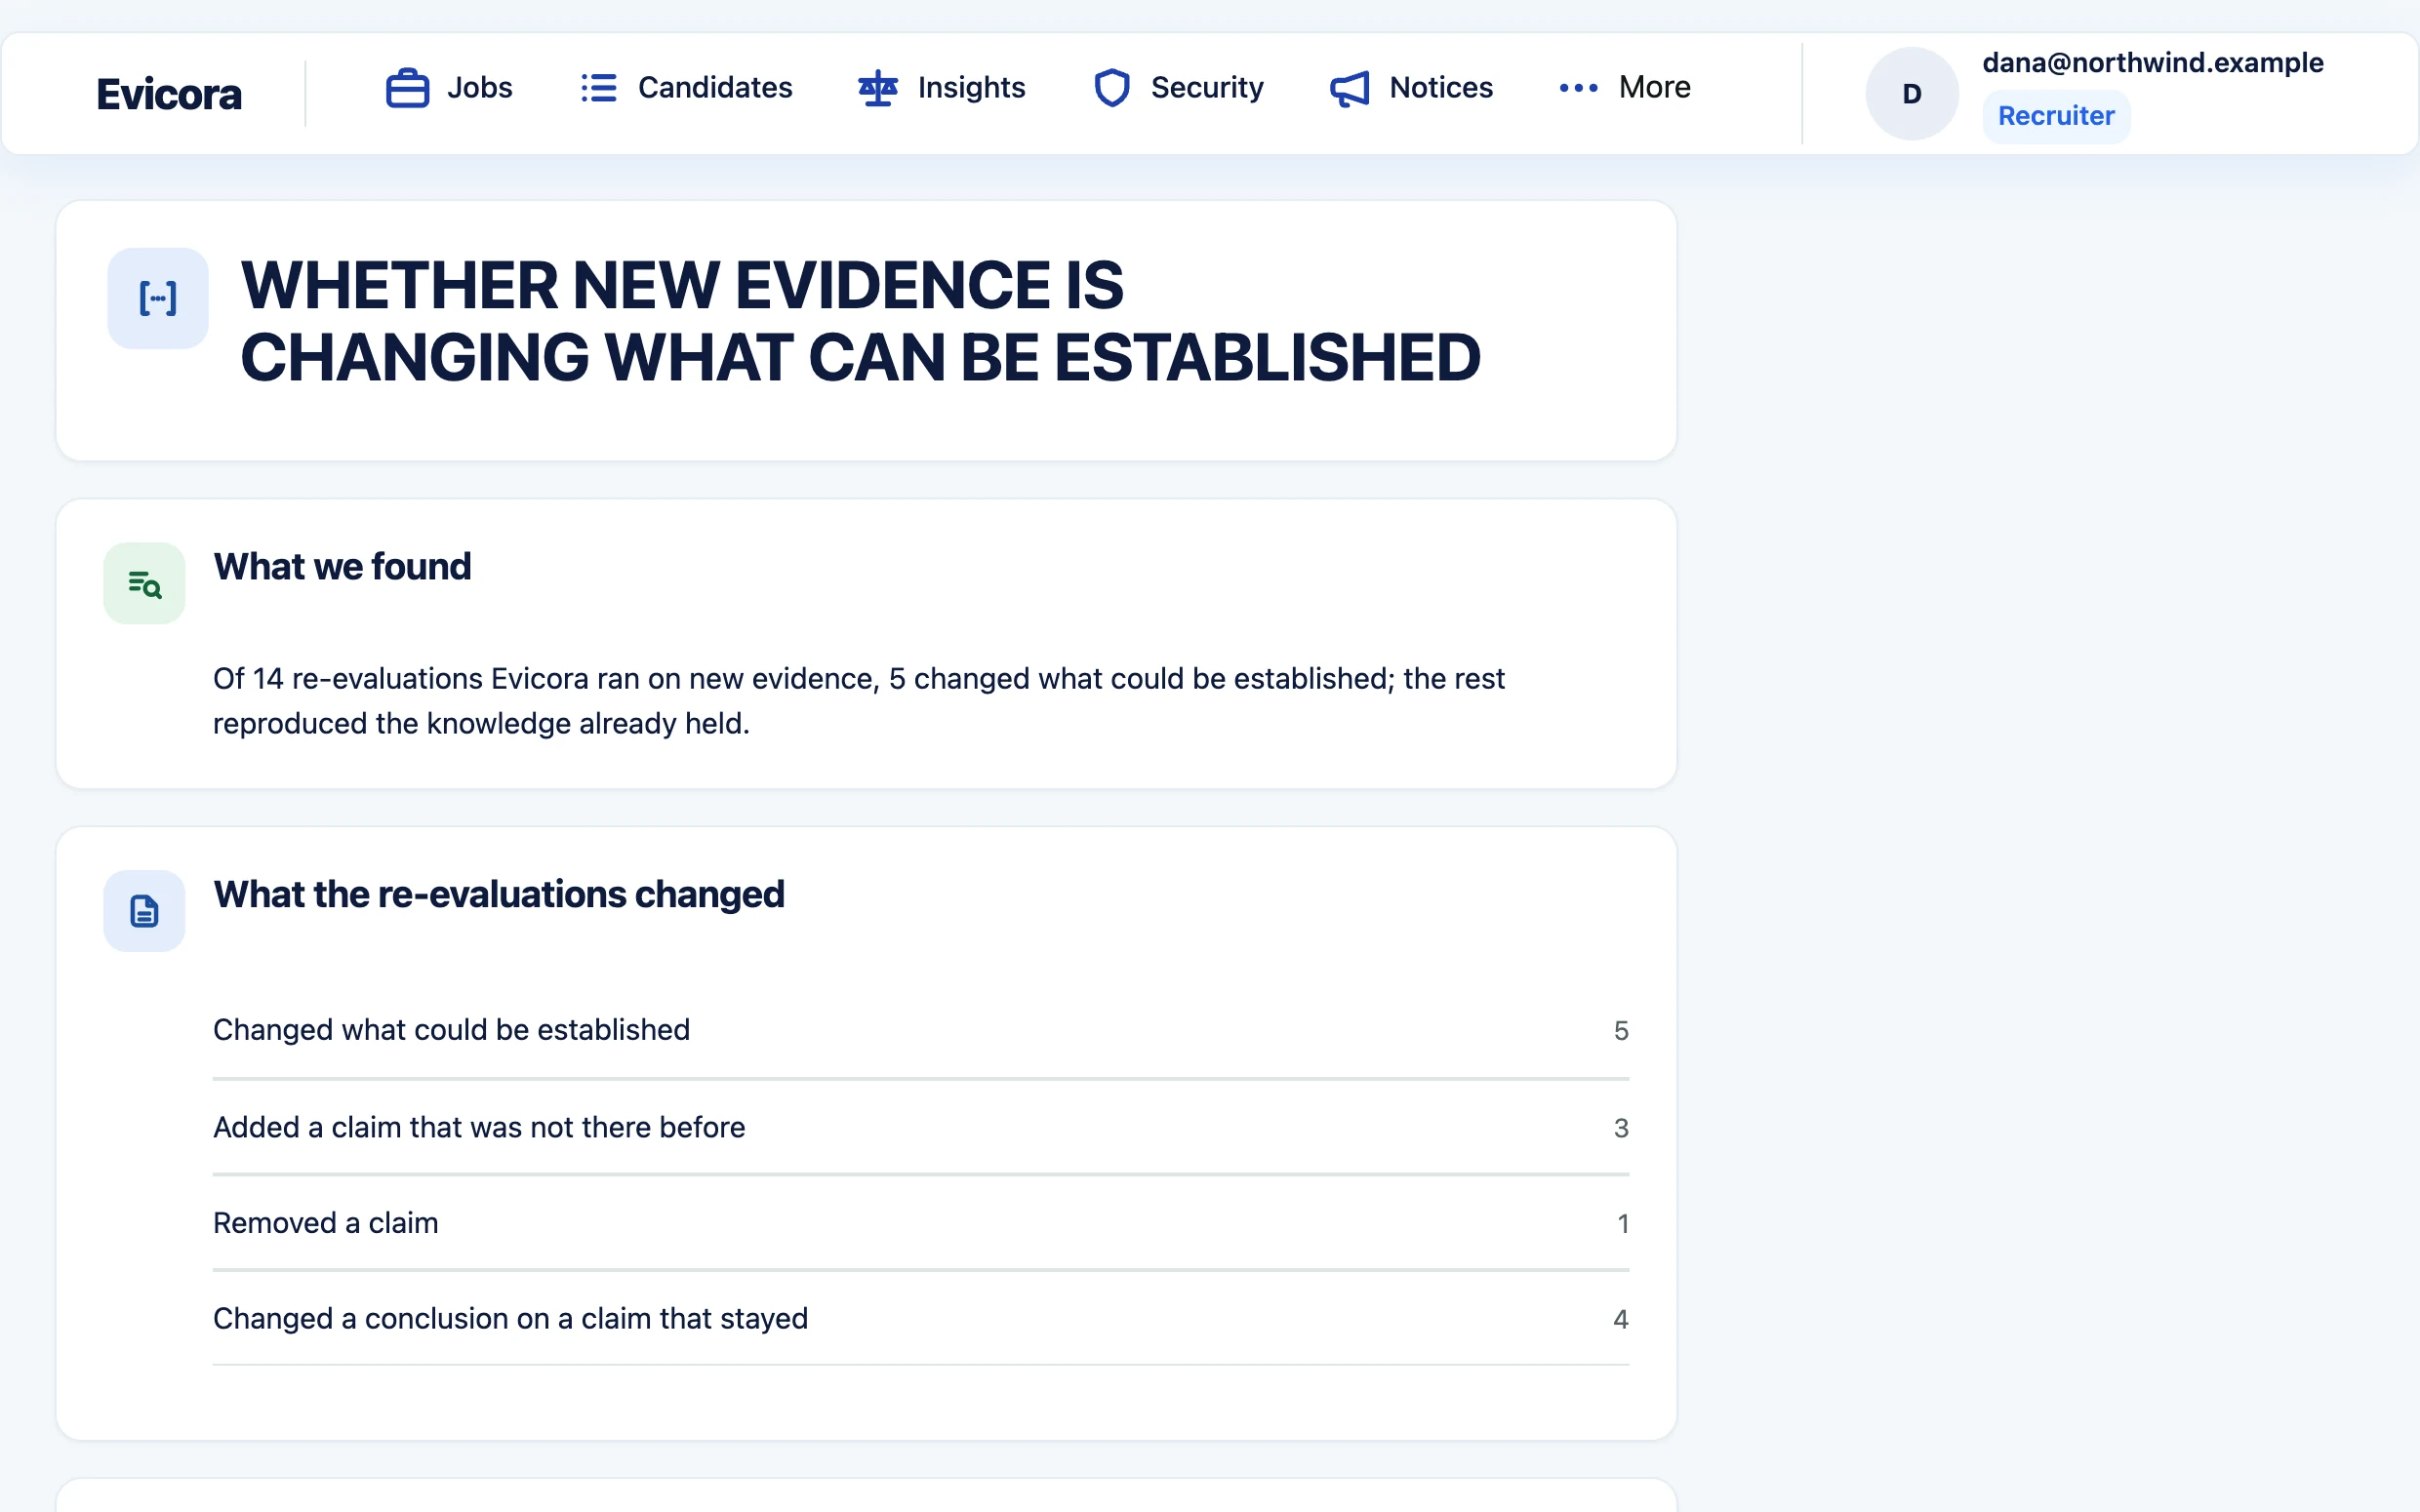The width and height of the screenshot is (2420, 1512).
Task: Click the megaphone icon next to Notices
Action: click(x=1349, y=88)
